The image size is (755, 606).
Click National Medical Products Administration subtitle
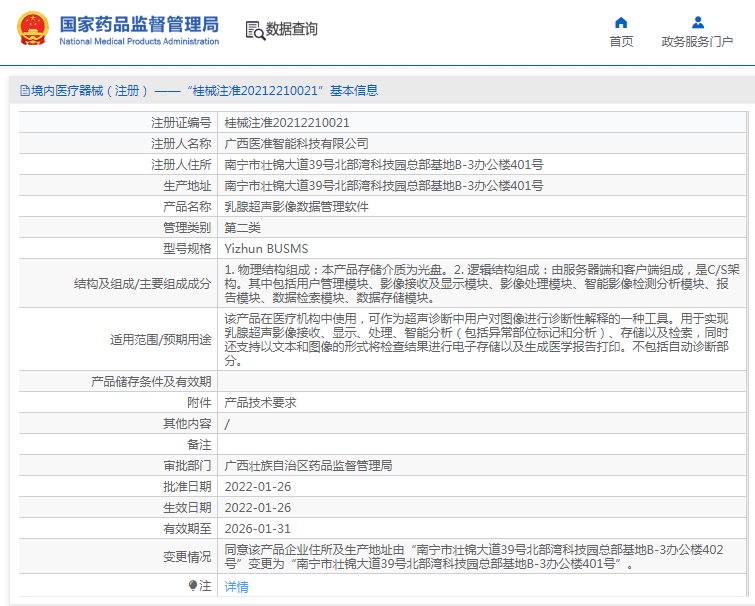coord(139,41)
